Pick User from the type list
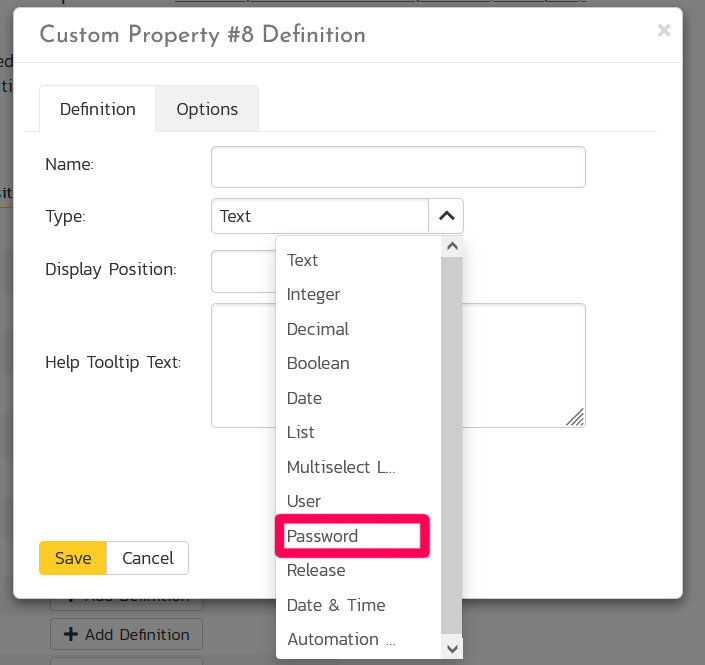Viewport: 705px width, 665px height. click(303, 501)
